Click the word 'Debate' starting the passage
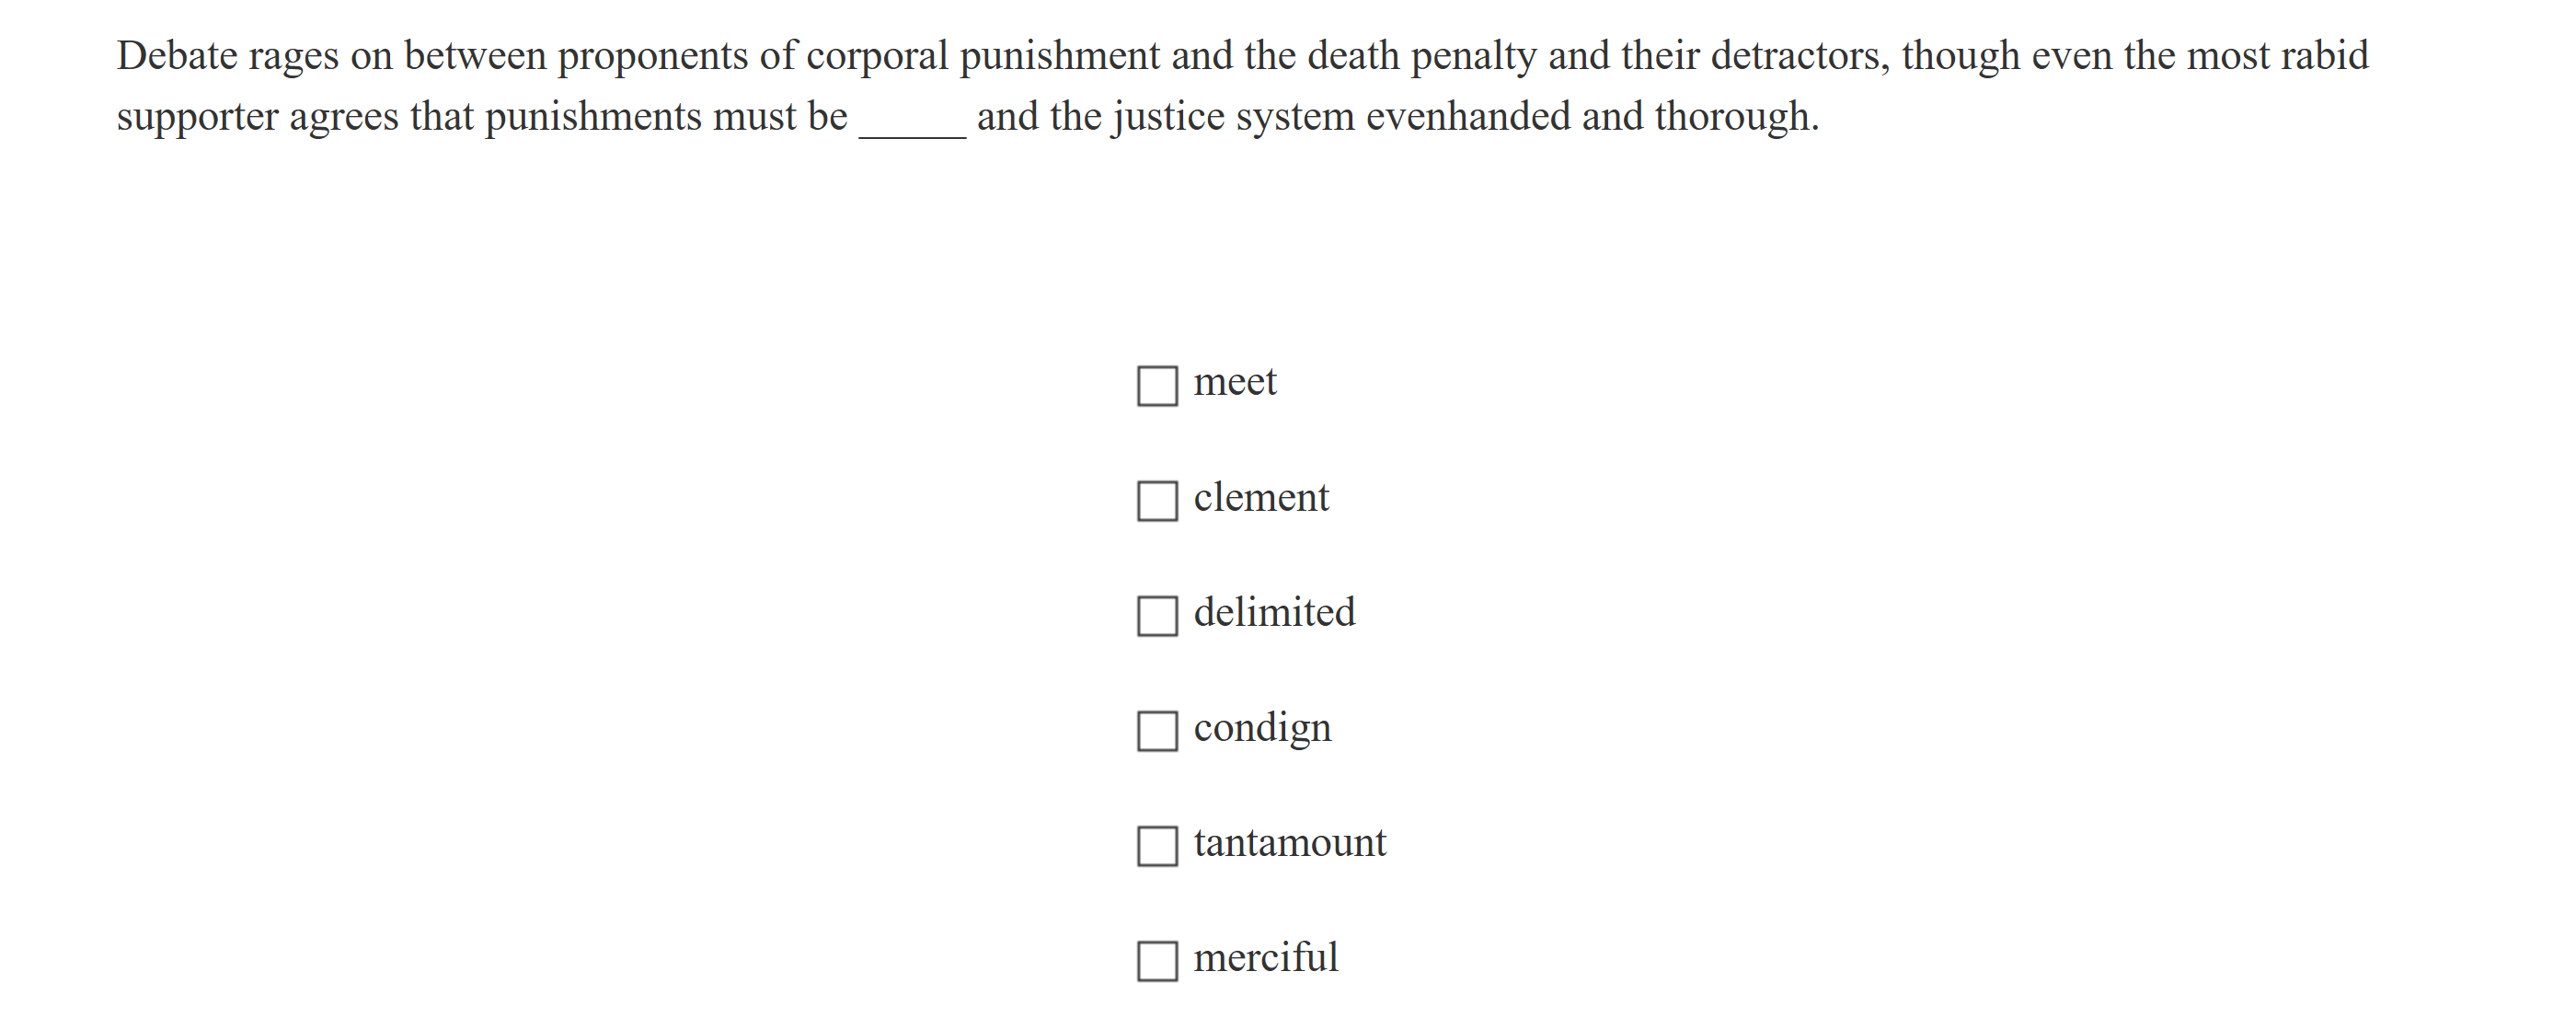2576x1018 pixels. pyautogui.click(x=177, y=56)
